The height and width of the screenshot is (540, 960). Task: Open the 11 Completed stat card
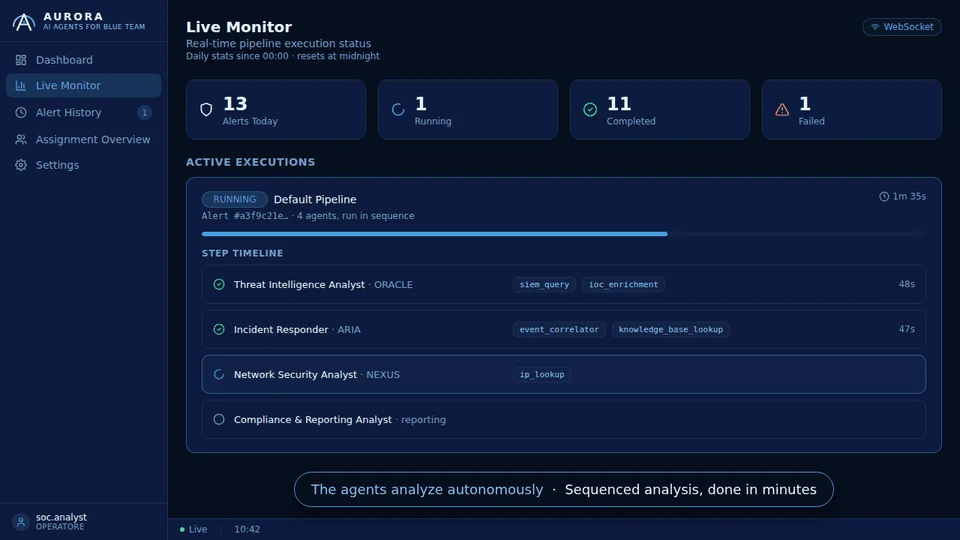point(660,110)
